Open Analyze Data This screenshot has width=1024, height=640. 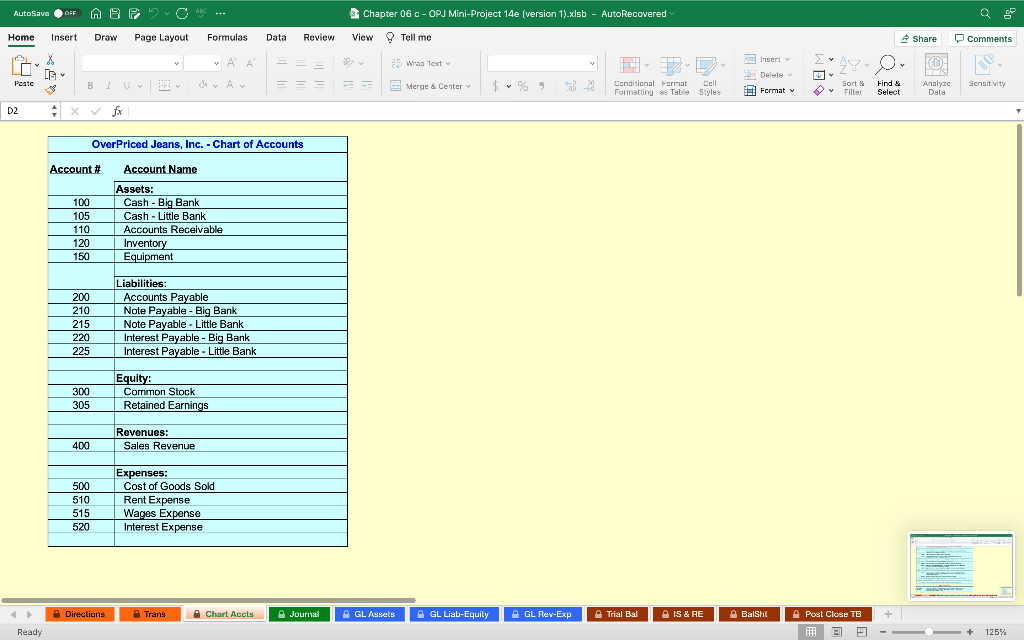pos(936,74)
